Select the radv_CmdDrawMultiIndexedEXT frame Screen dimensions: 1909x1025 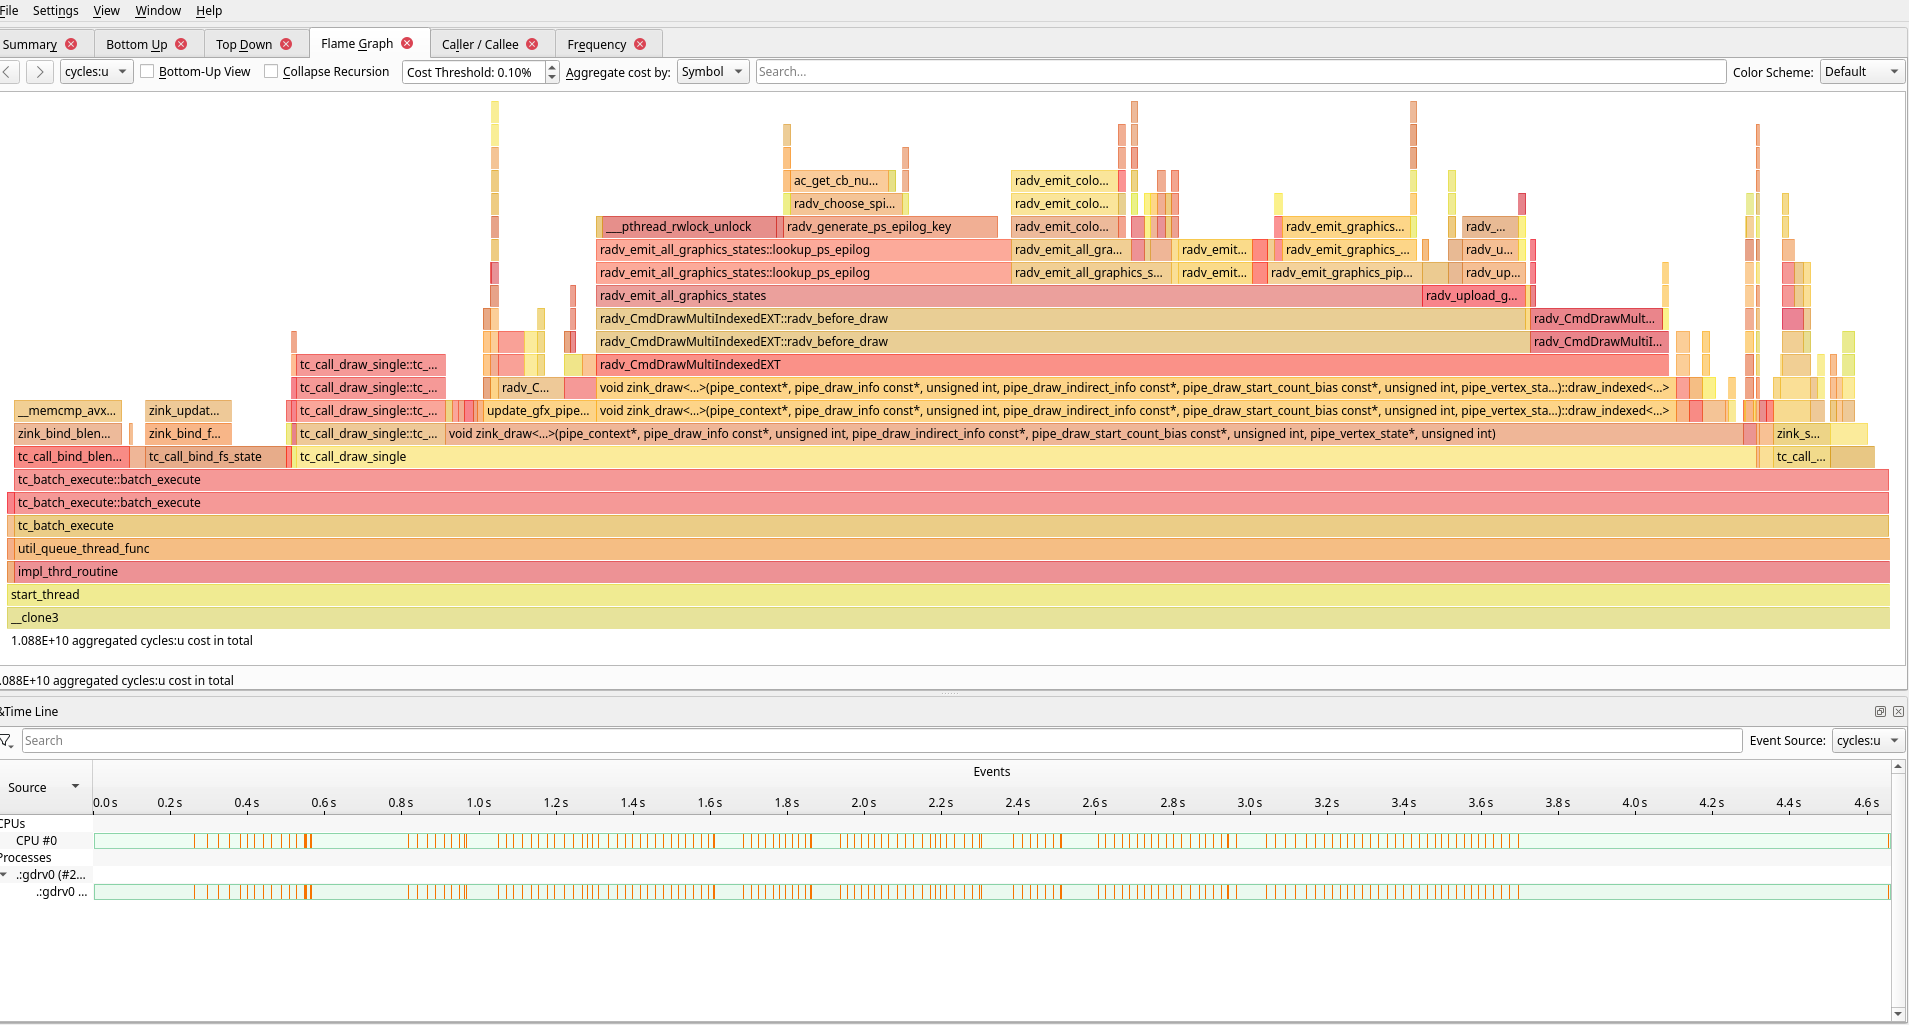point(1132,365)
